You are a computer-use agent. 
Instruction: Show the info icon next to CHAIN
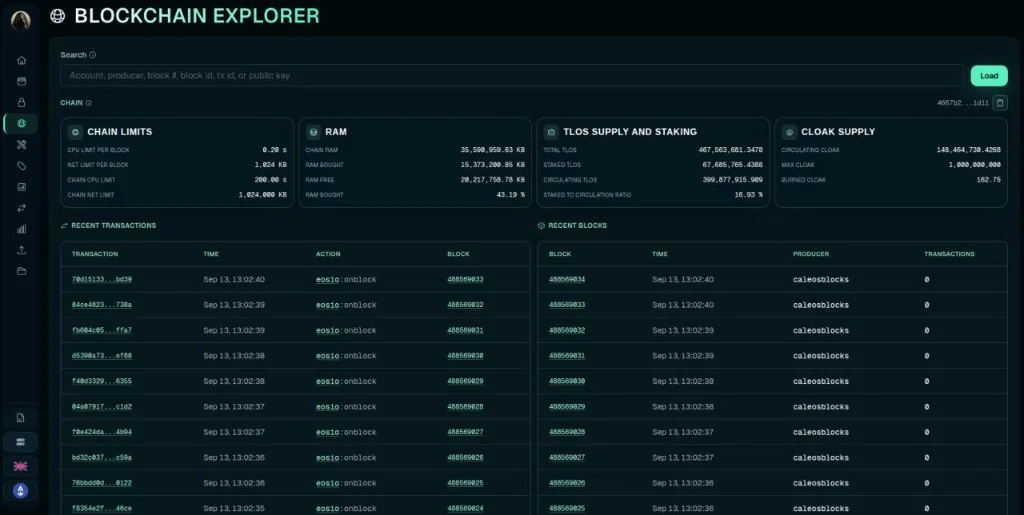click(89, 103)
